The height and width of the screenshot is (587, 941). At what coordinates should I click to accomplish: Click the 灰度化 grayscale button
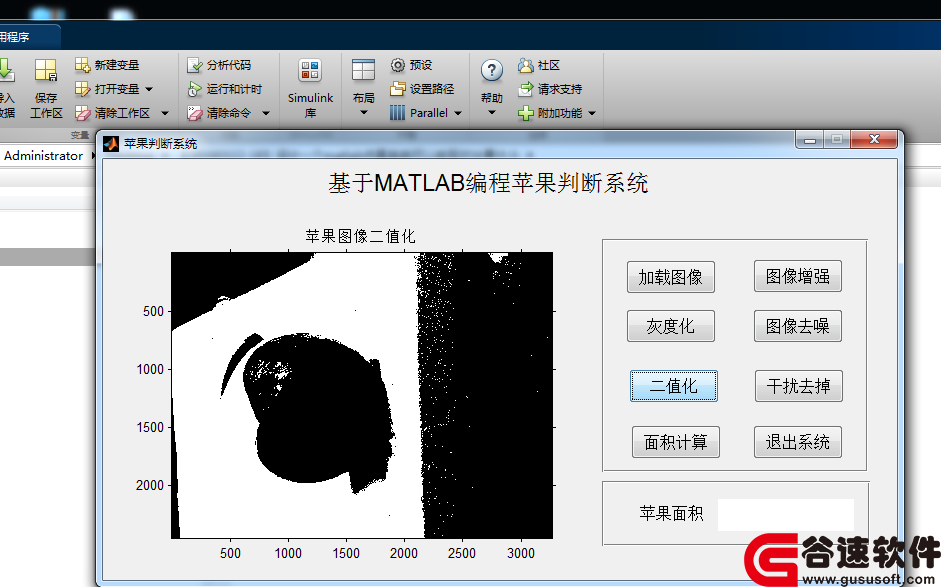(x=670, y=326)
